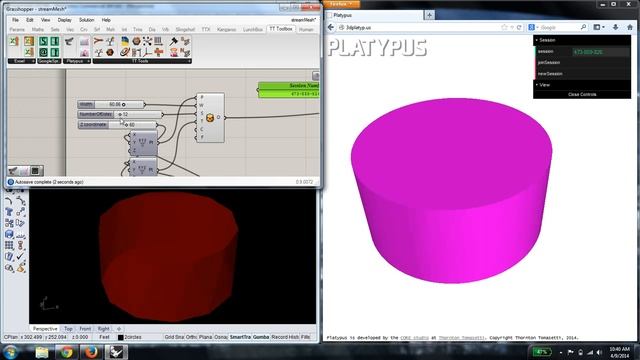The height and width of the screenshot is (360, 640).
Task: Click the green @ GoogleSpreadsheet component icon
Action: (x=43, y=52)
